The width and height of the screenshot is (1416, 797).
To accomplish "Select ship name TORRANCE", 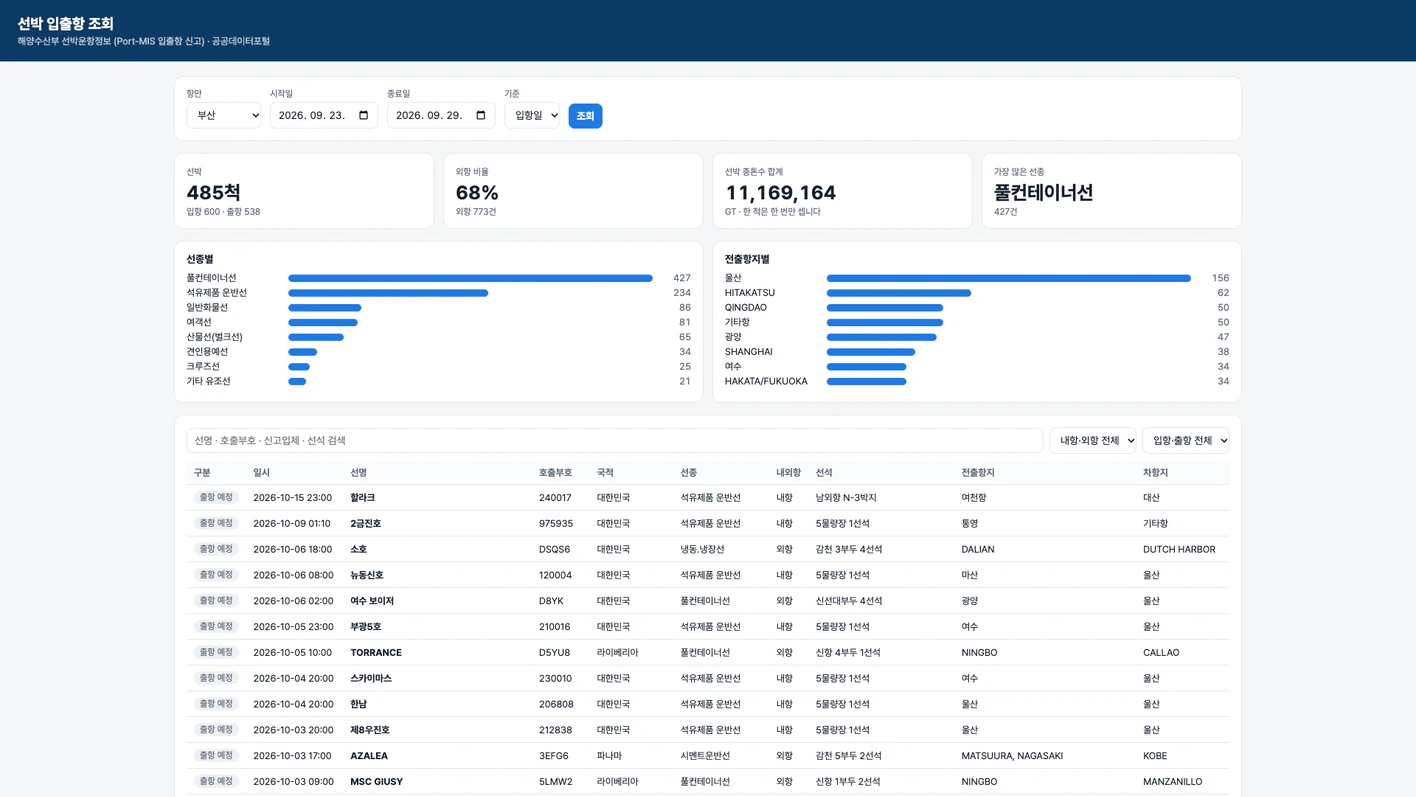I will (x=376, y=653).
